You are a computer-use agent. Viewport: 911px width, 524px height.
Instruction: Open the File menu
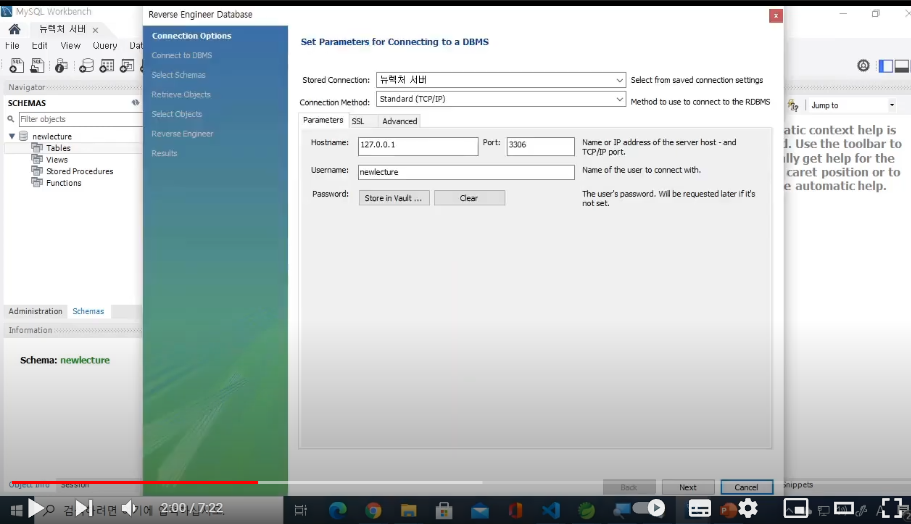tap(12, 45)
